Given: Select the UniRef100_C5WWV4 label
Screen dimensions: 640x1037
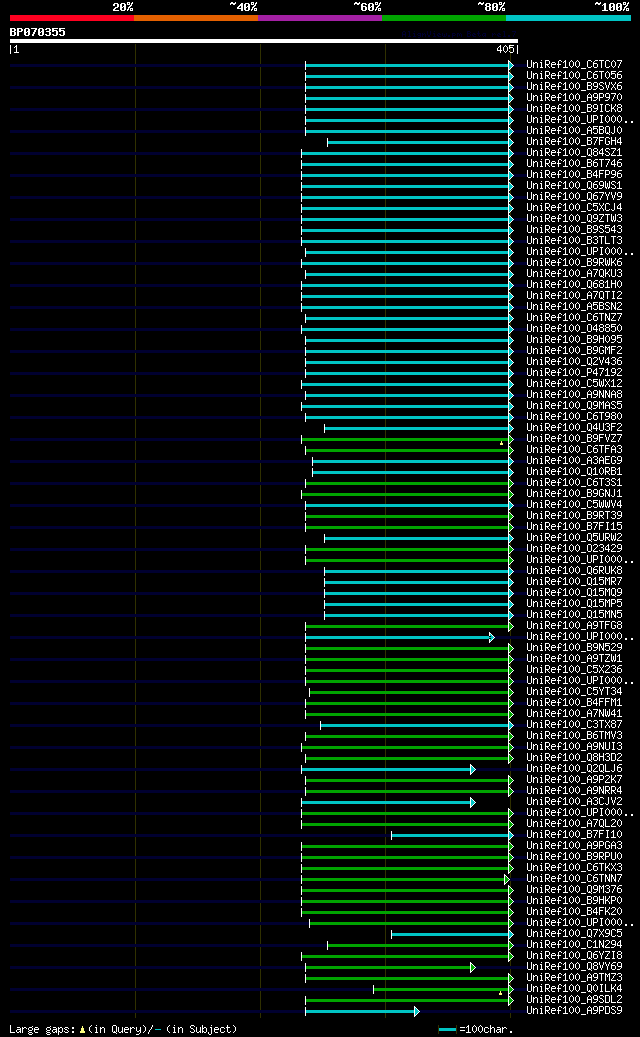Looking at the screenshot, I should pos(574,505).
